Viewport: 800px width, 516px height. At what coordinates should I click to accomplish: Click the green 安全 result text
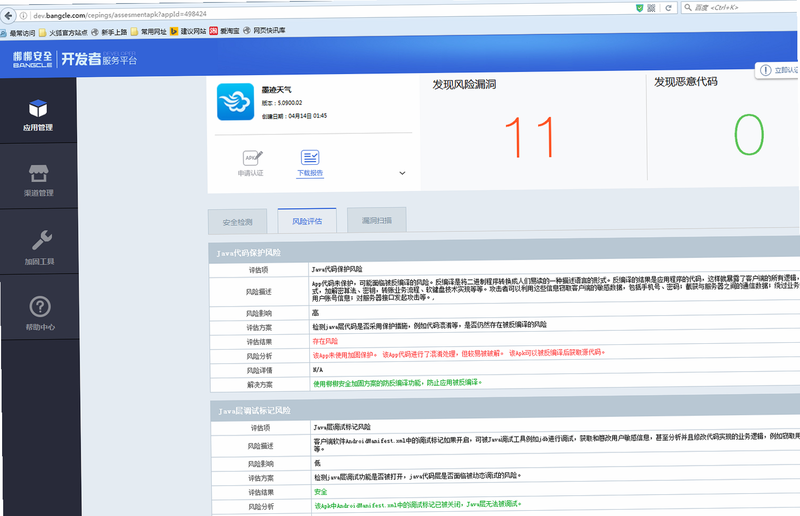pyautogui.click(x=320, y=492)
